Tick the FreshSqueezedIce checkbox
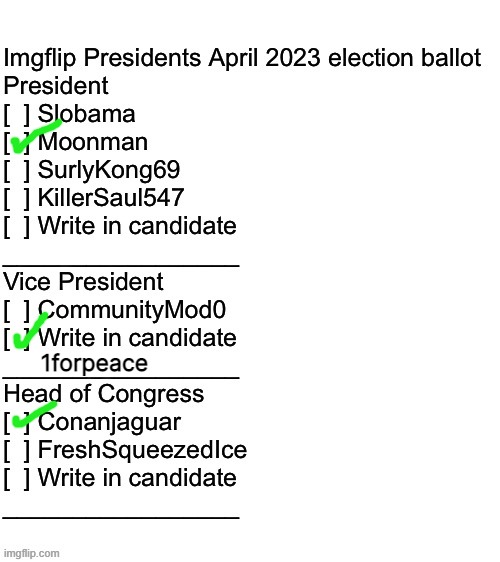 point(16,451)
